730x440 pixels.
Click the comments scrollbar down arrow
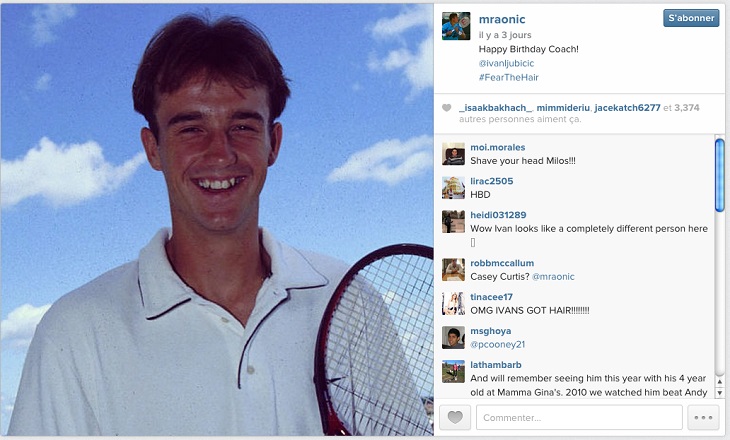pyautogui.click(x=720, y=393)
